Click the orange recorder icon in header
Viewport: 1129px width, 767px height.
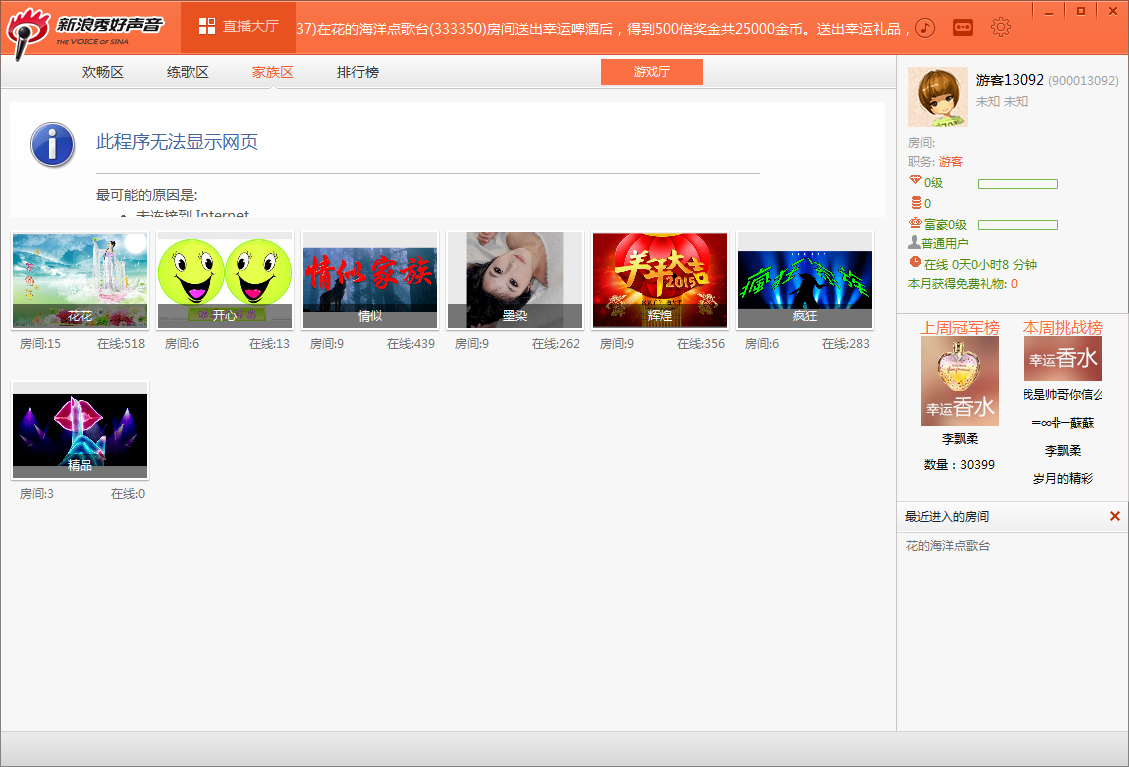(963, 27)
